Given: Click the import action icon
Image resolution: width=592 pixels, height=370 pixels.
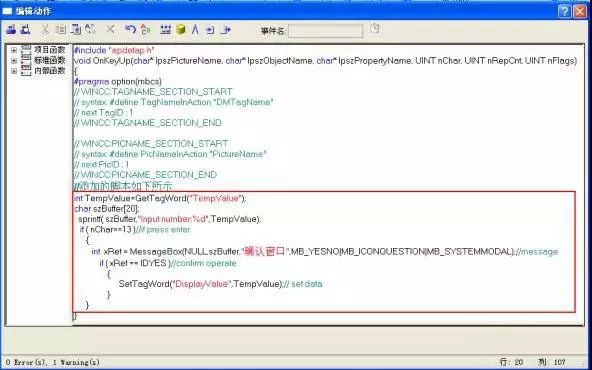Looking at the screenshot, I should tap(210, 29).
